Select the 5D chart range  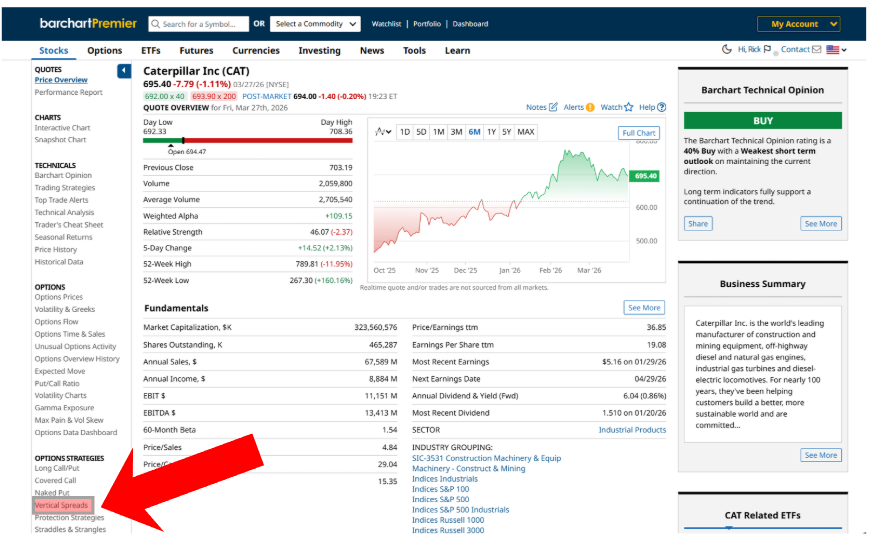pyautogui.click(x=421, y=132)
